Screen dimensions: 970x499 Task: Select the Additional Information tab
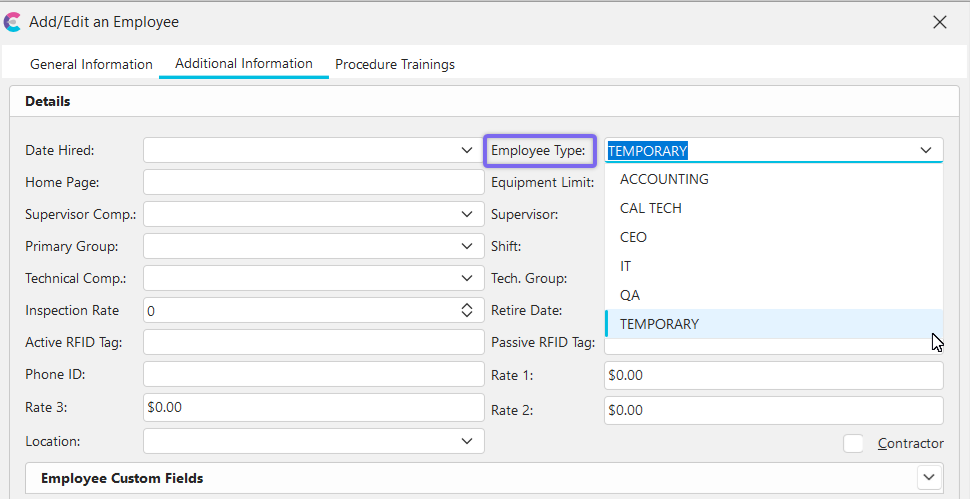(244, 64)
